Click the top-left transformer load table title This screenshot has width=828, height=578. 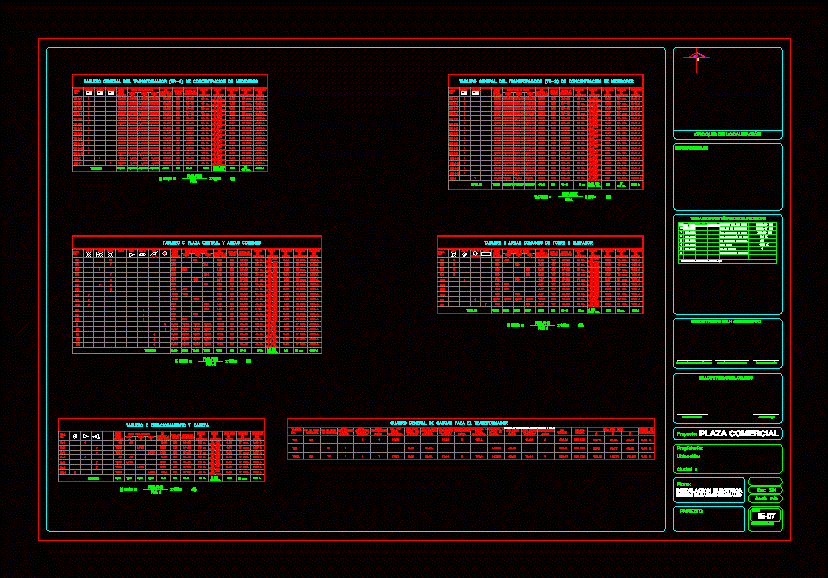point(169,80)
